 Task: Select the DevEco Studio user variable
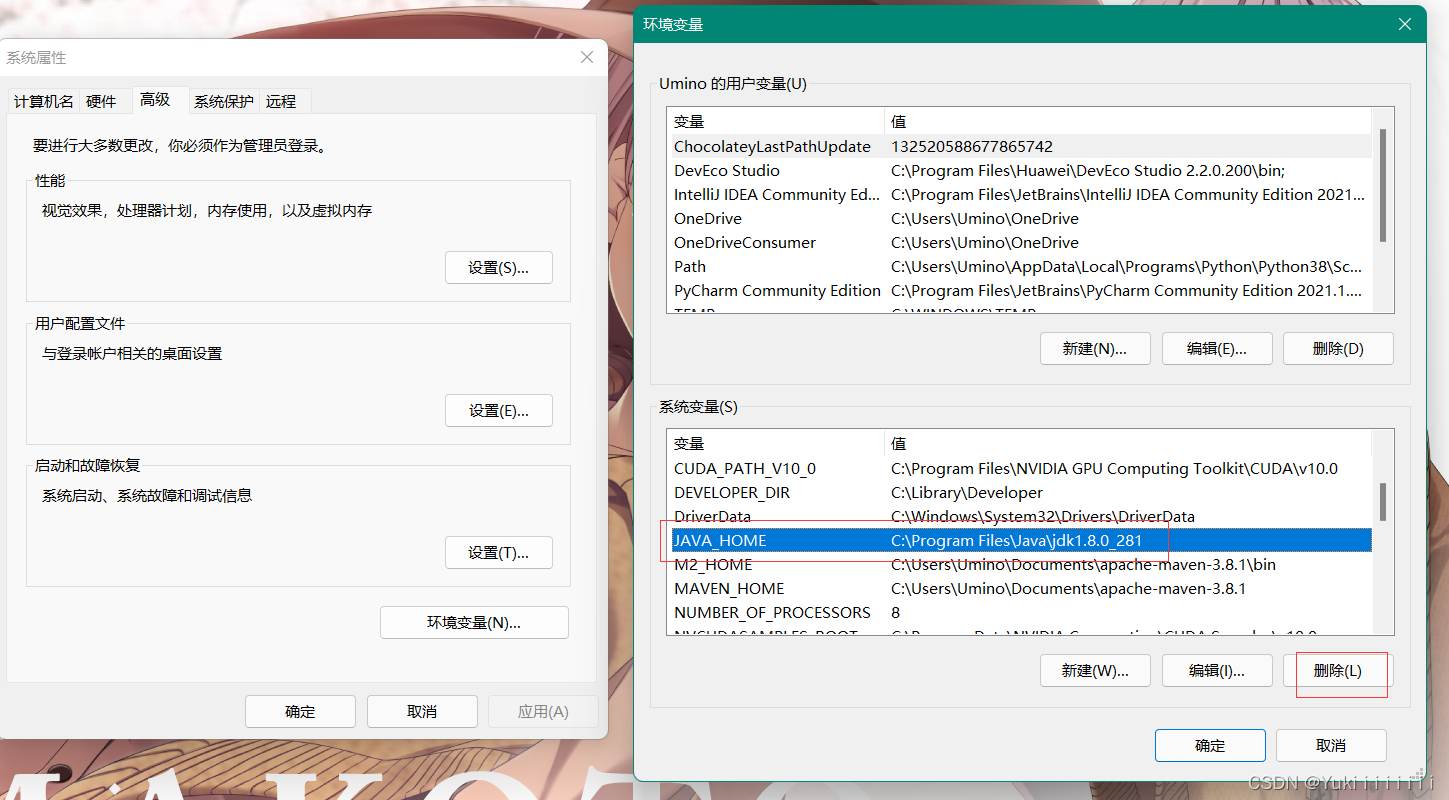pos(1019,170)
